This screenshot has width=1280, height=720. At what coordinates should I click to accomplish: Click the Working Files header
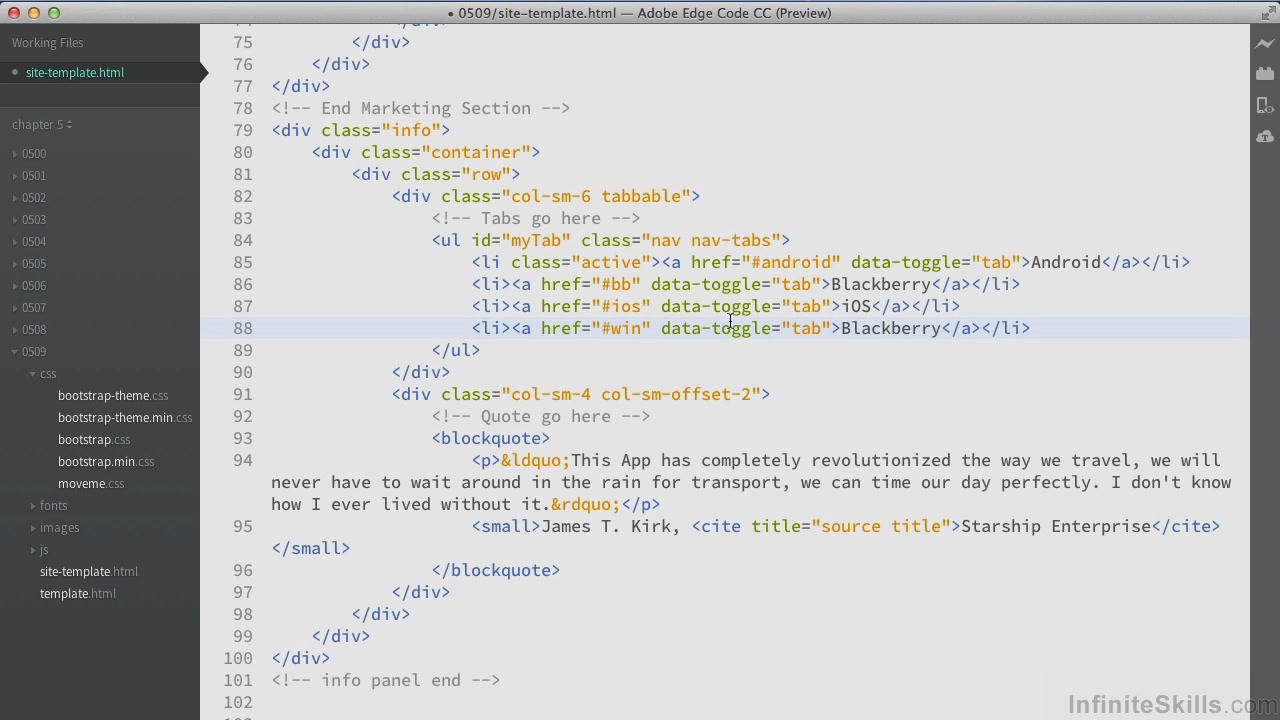pos(48,43)
